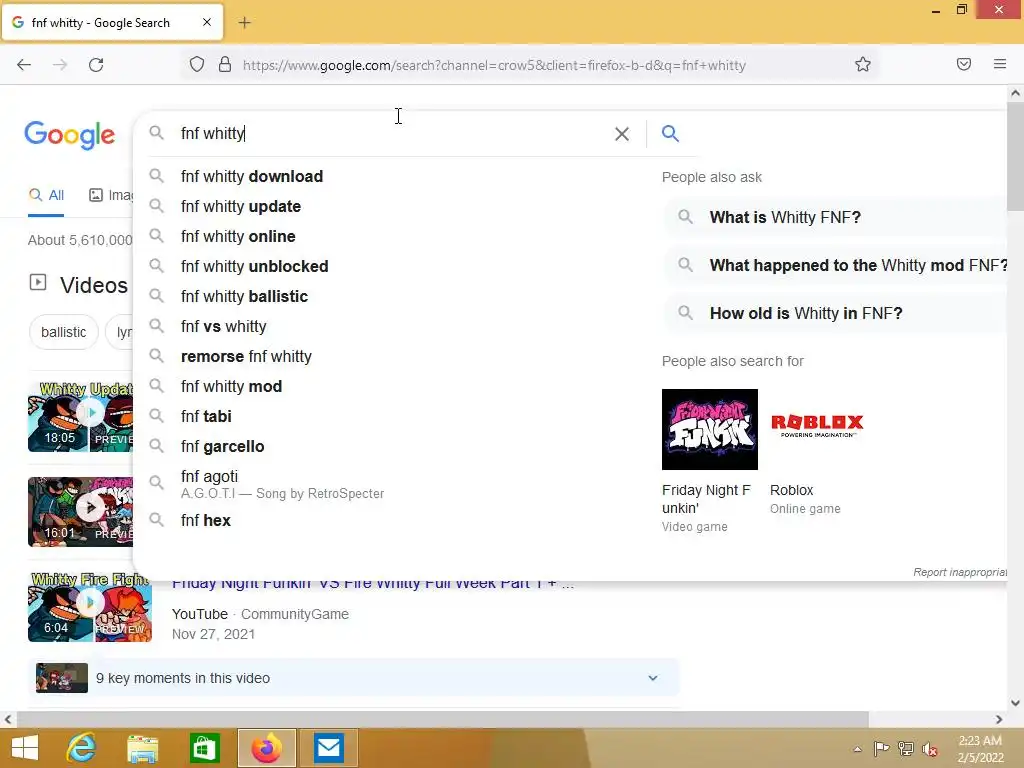Click scroll right arrow on horizontal scrollbar
The image size is (1024, 768).
(999, 719)
